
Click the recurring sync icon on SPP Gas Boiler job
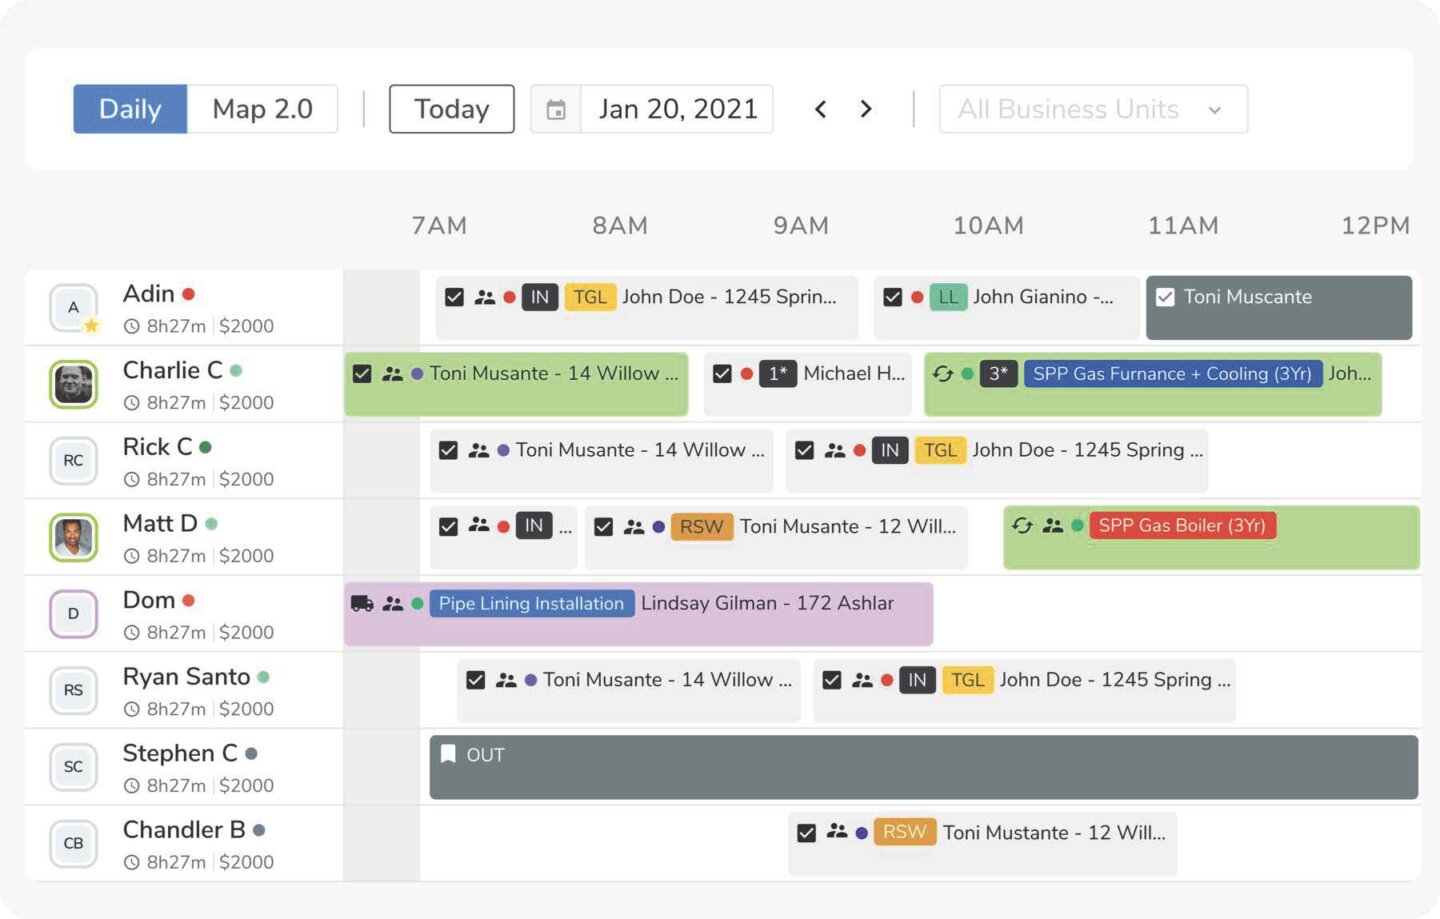pyautogui.click(x=1021, y=525)
